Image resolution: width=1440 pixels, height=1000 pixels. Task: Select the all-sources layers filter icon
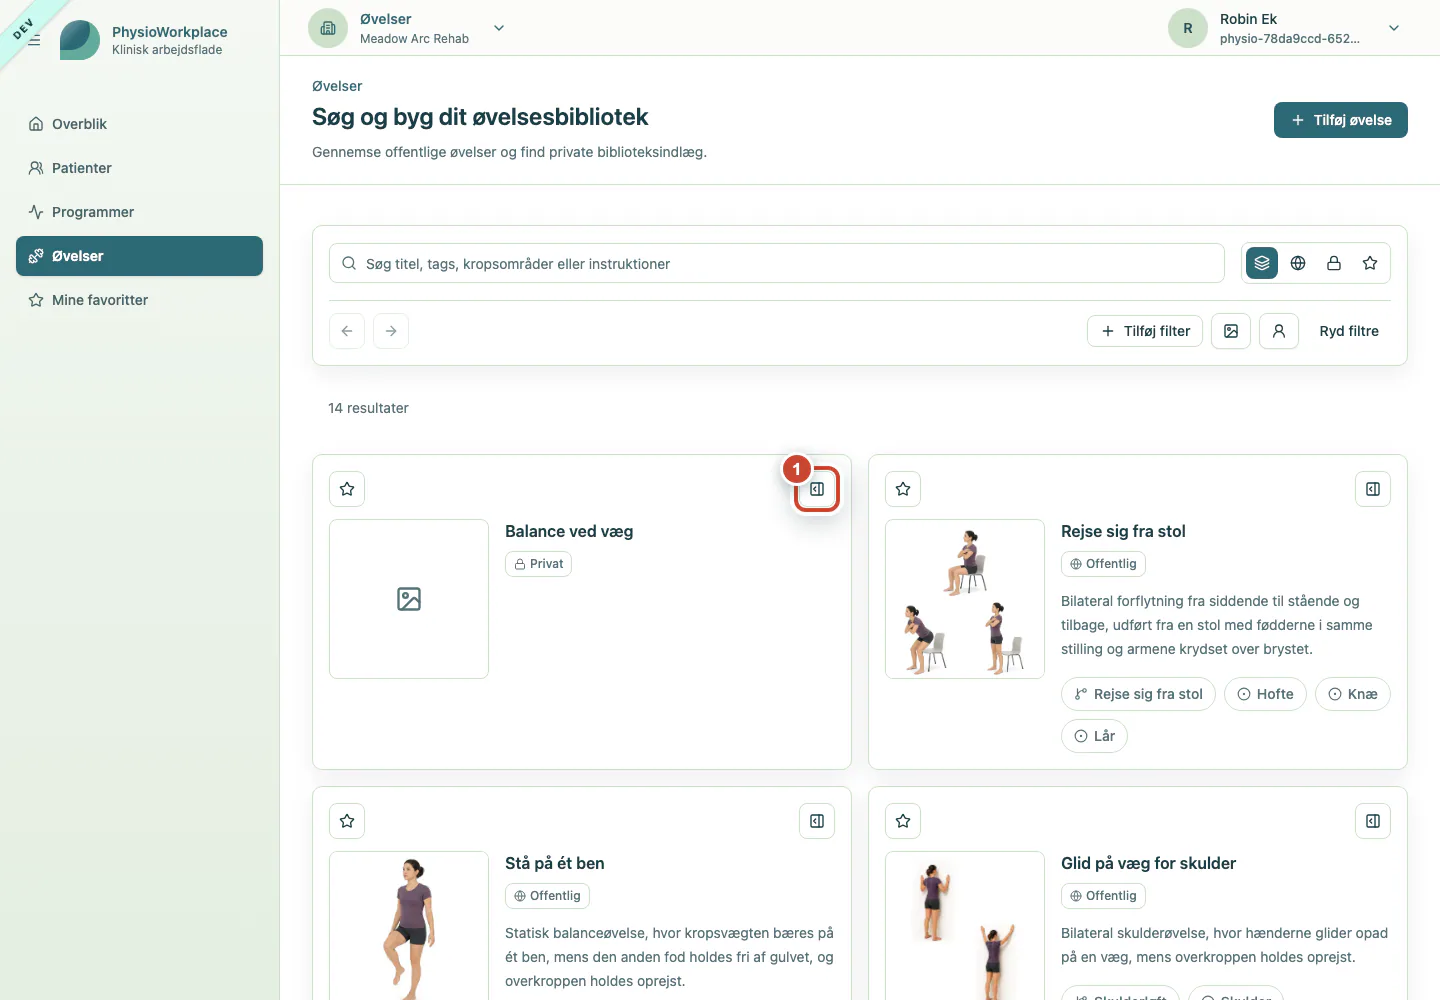[1262, 263]
